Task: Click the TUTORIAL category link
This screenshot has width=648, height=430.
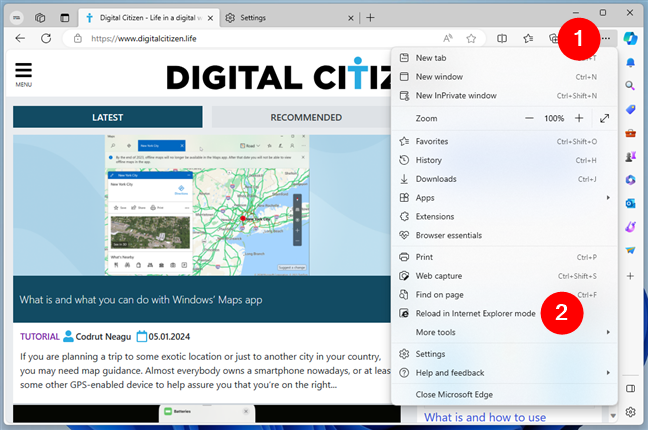Action: pyautogui.click(x=40, y=337)
